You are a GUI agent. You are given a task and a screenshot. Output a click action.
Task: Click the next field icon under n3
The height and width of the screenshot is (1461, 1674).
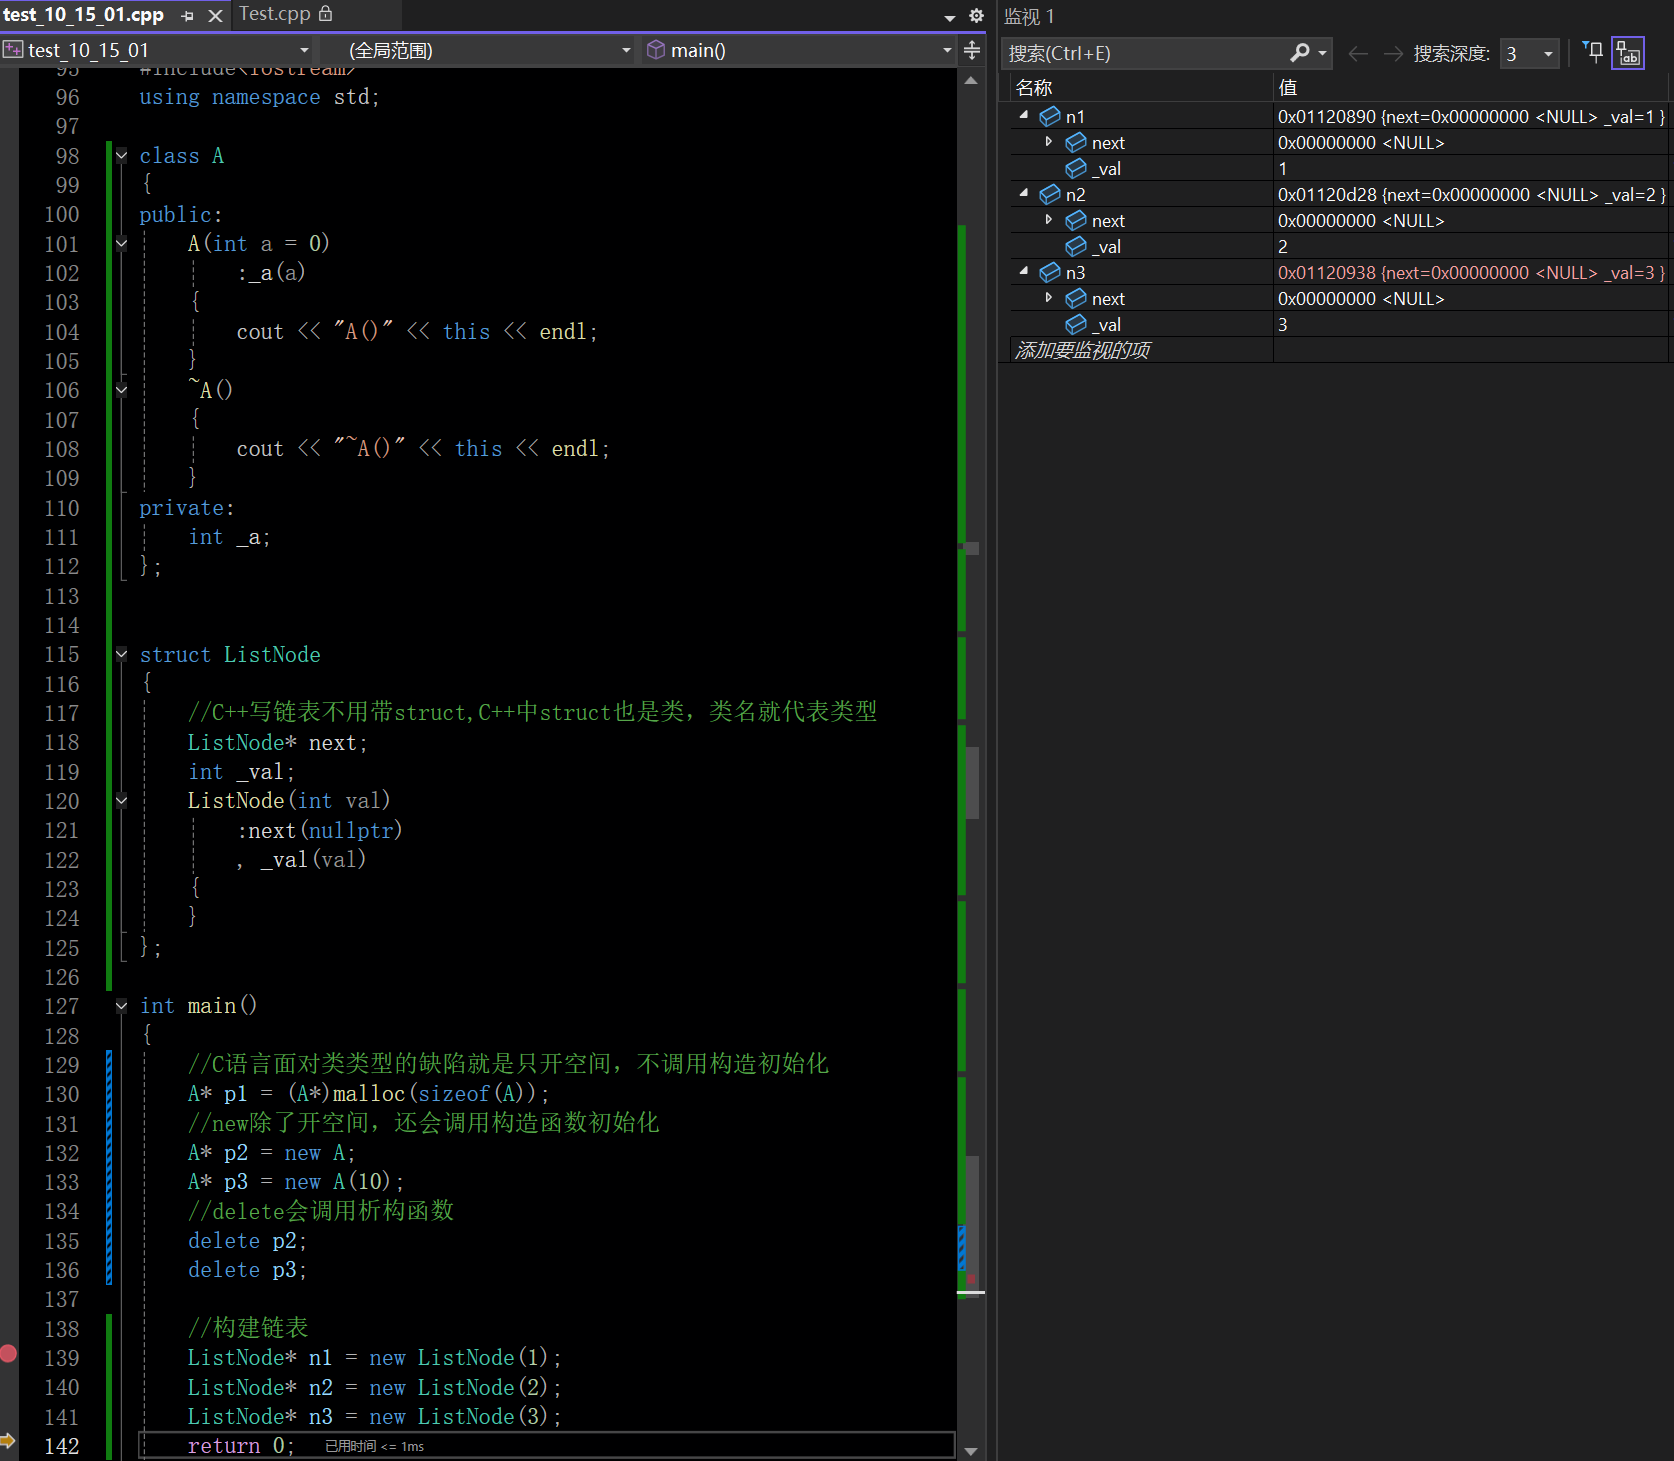point(1076,299)
